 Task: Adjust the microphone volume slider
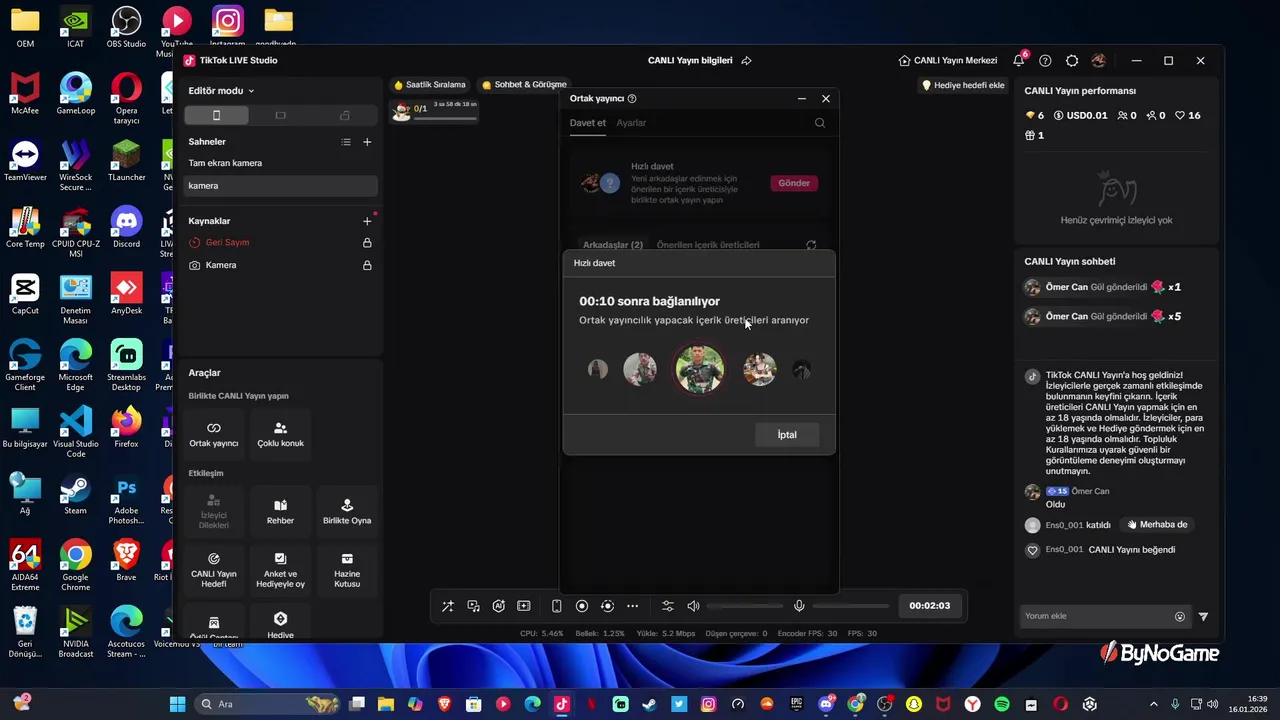850,606
